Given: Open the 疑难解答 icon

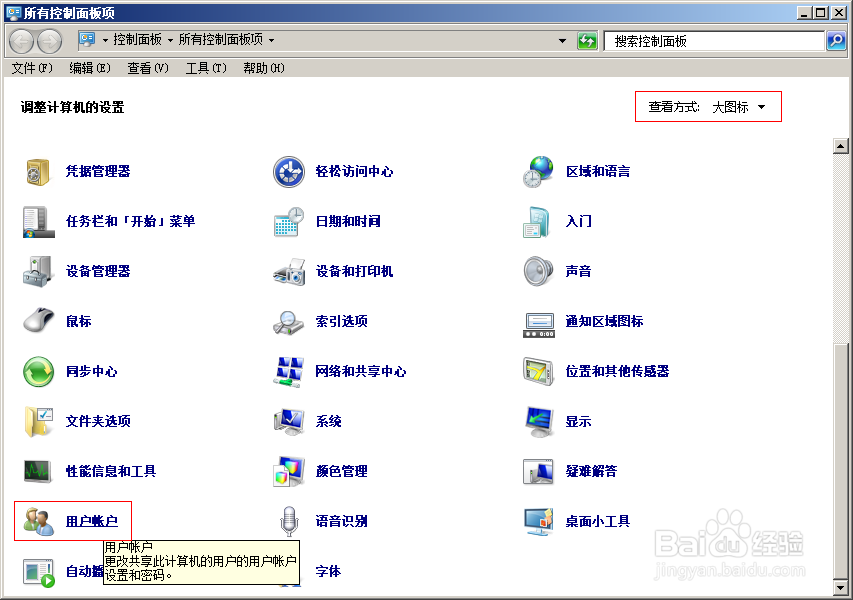Looking at the screenshot, I should pos(539,472).
